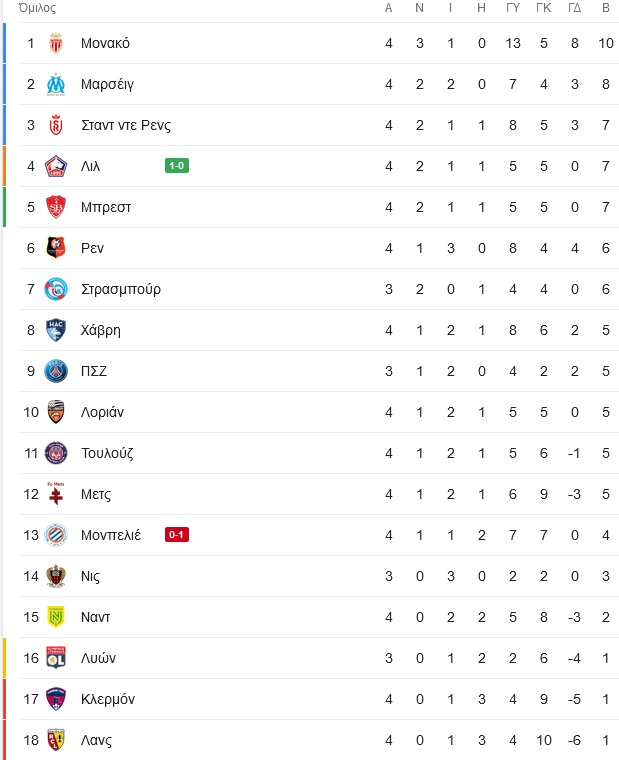Click the Stade de Reims crest
Viewport: 619px width, 760px height.
[x=56, y=125]
